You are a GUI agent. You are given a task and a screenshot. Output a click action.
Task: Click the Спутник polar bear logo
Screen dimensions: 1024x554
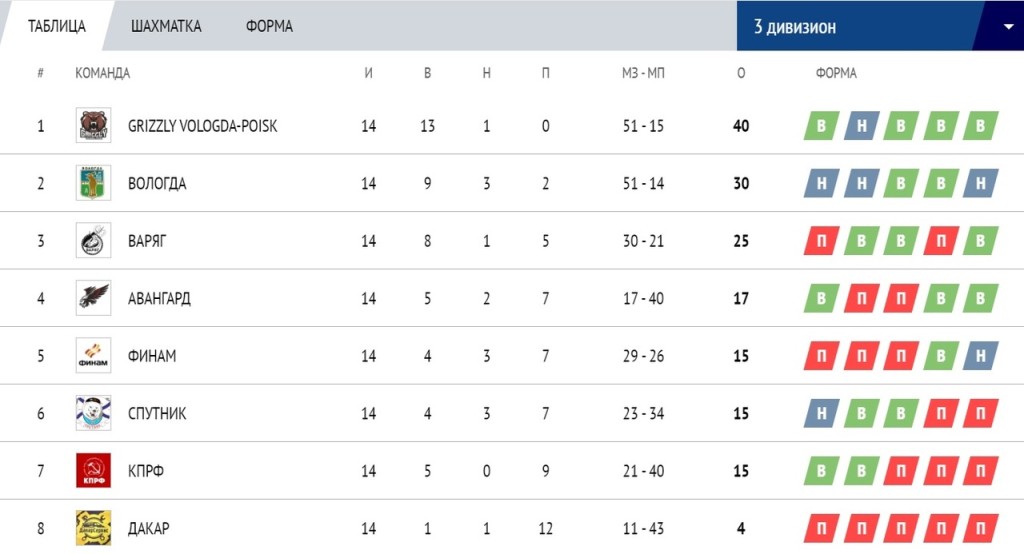[x=93, y=413]
